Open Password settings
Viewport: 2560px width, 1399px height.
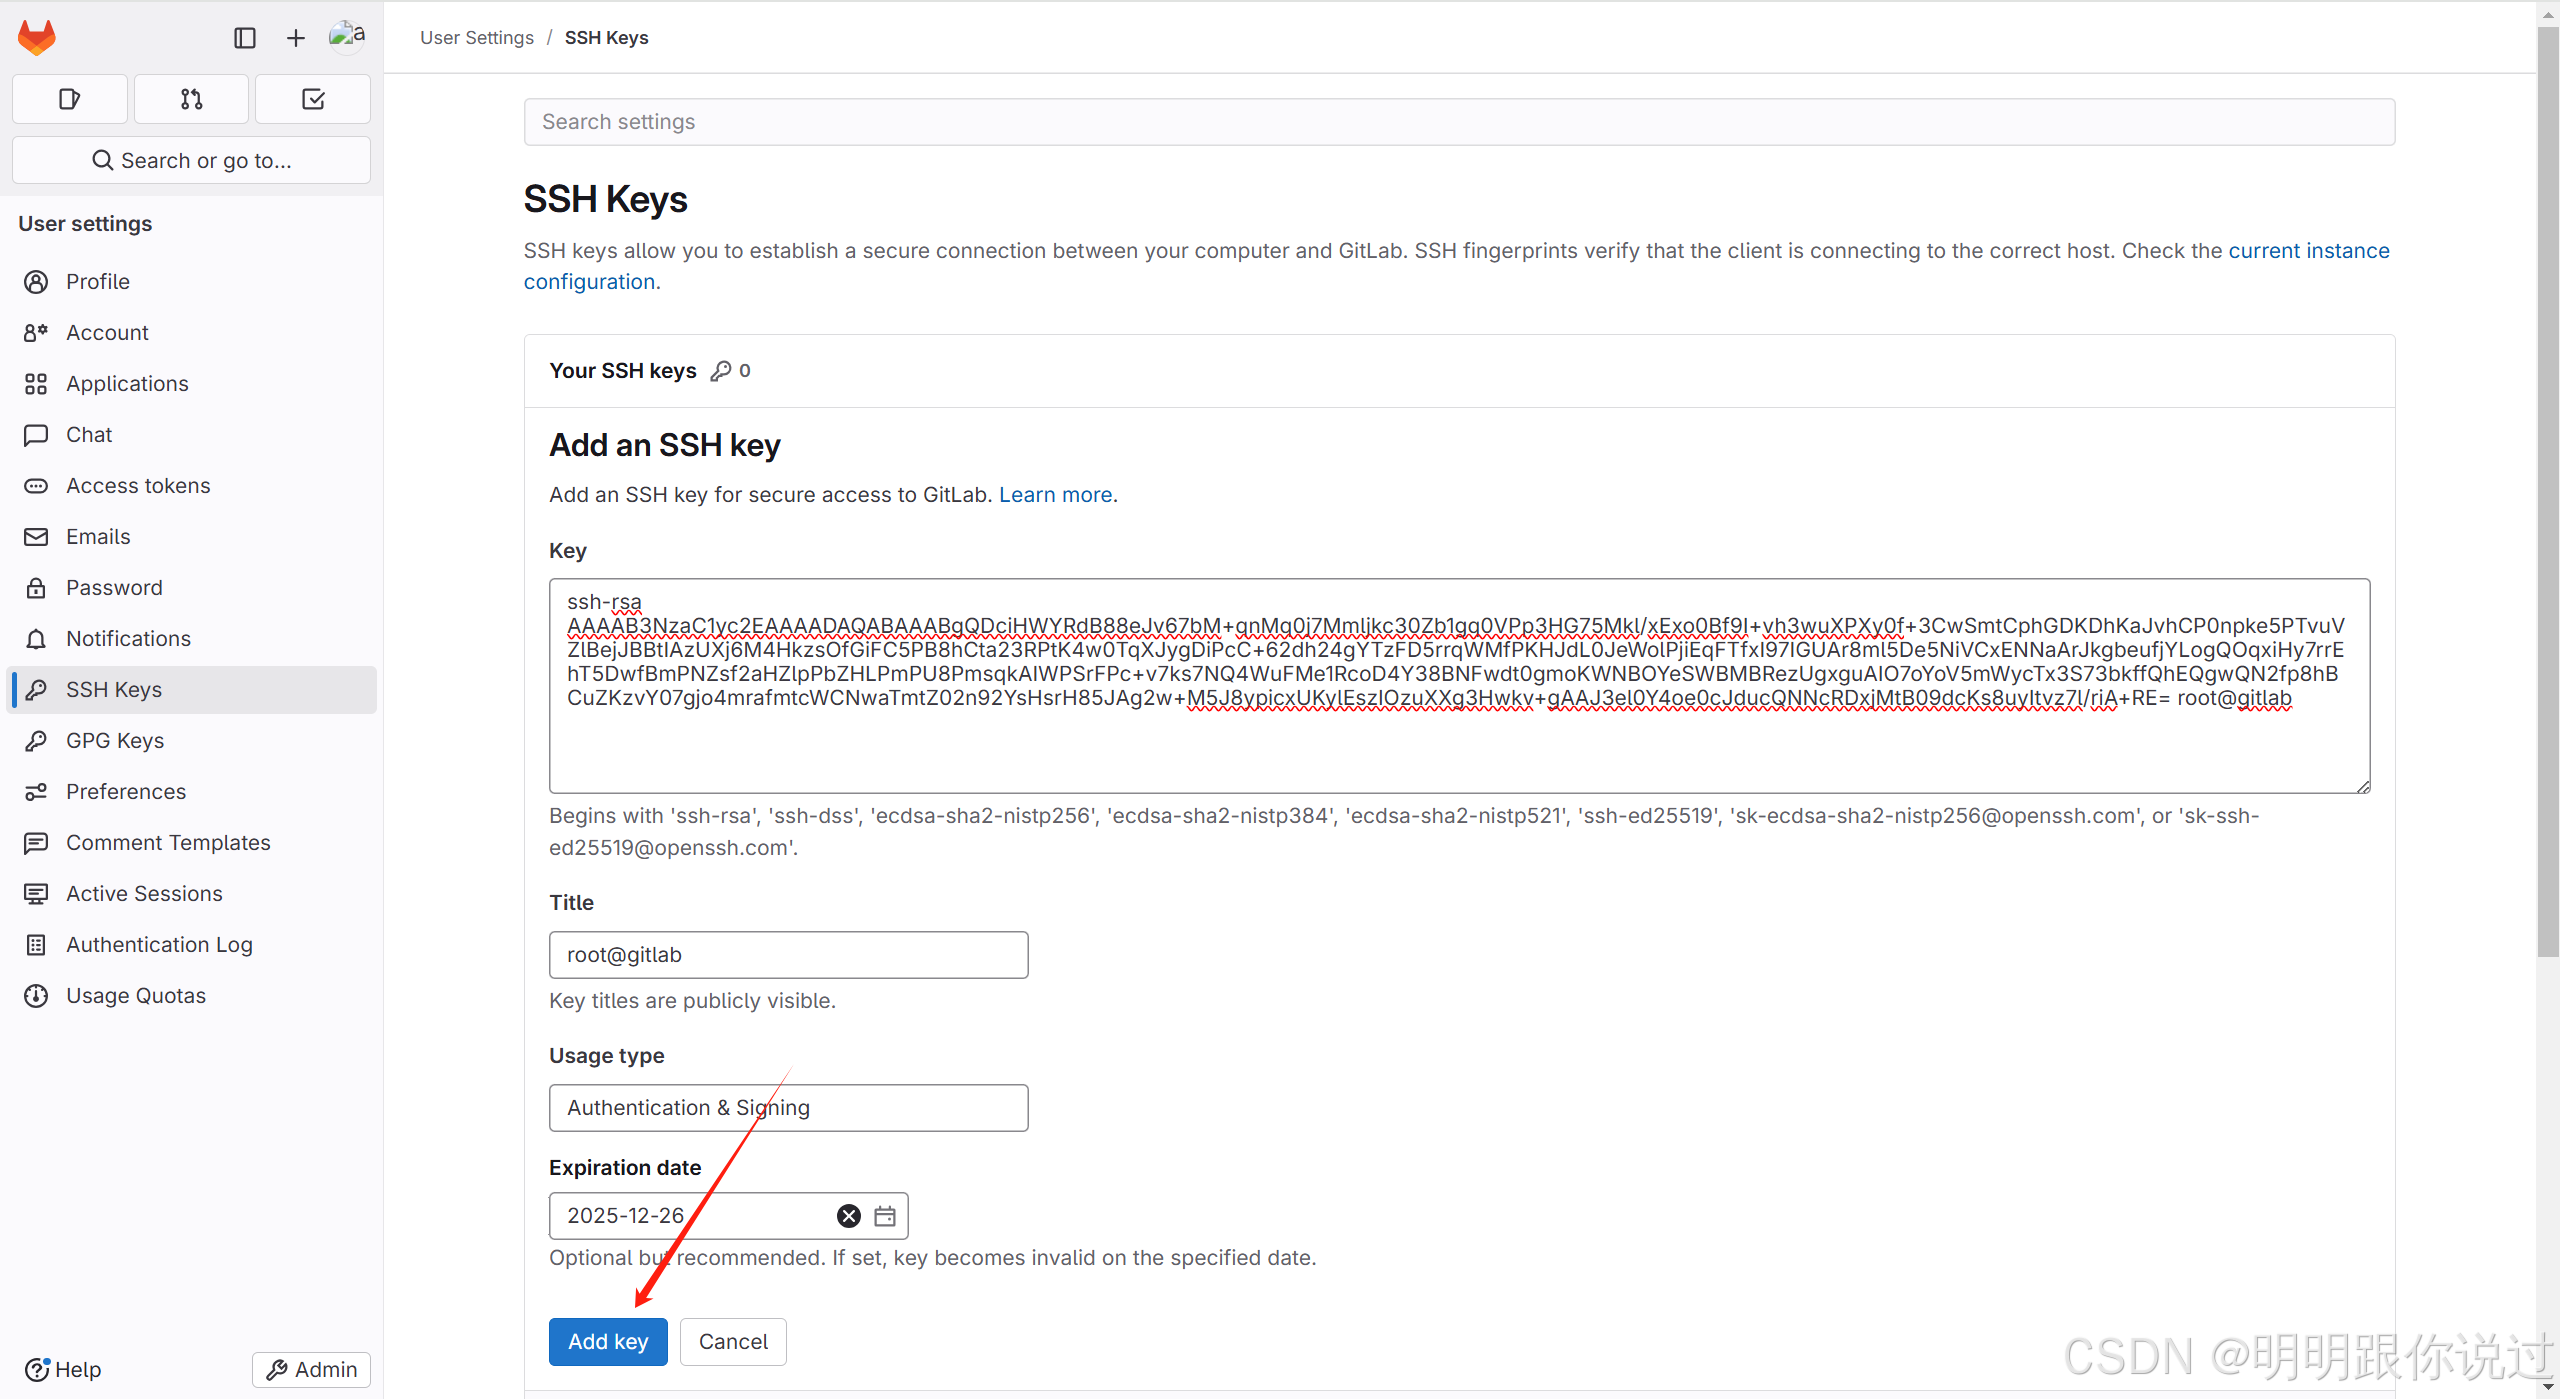click(191, 588)
